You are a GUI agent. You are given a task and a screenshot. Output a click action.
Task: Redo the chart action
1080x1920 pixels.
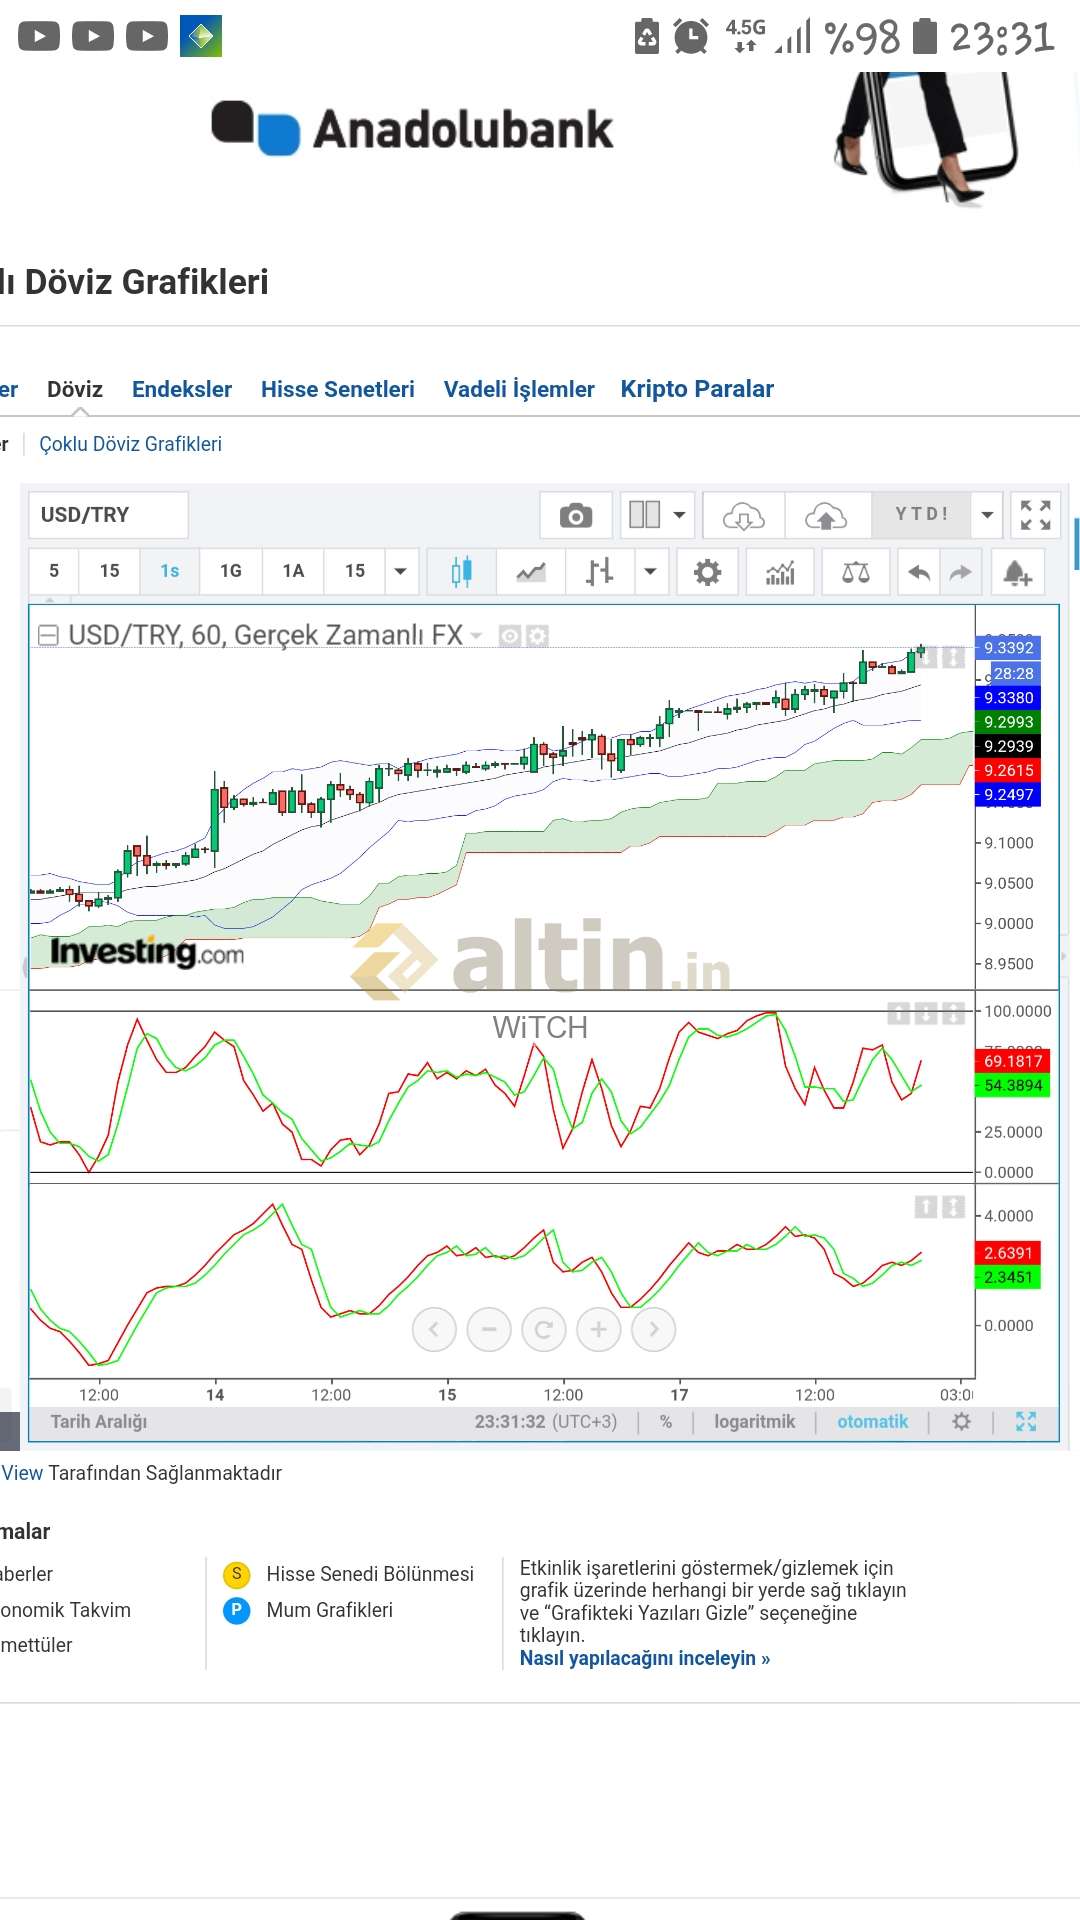coord(960,572)
